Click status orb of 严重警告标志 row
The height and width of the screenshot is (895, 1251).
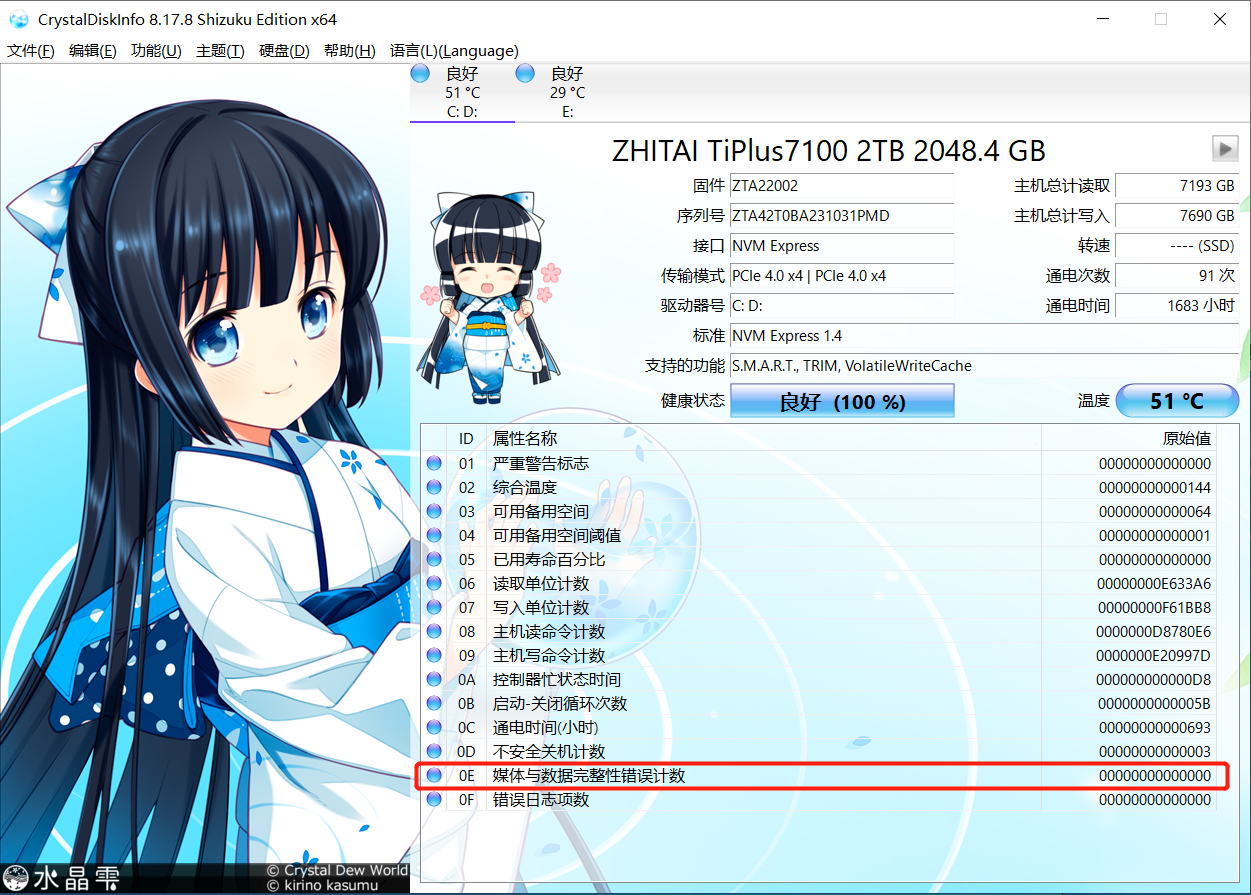click(x=434, y=463)
